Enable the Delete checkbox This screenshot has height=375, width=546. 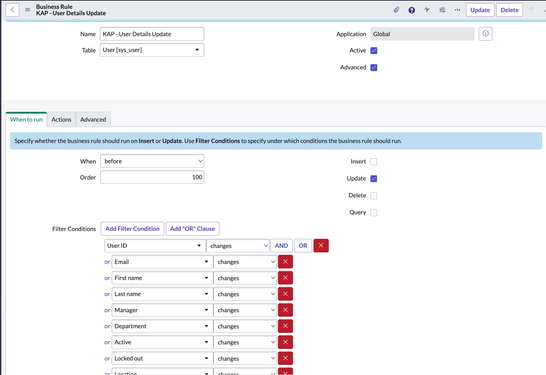click(374, 195)
